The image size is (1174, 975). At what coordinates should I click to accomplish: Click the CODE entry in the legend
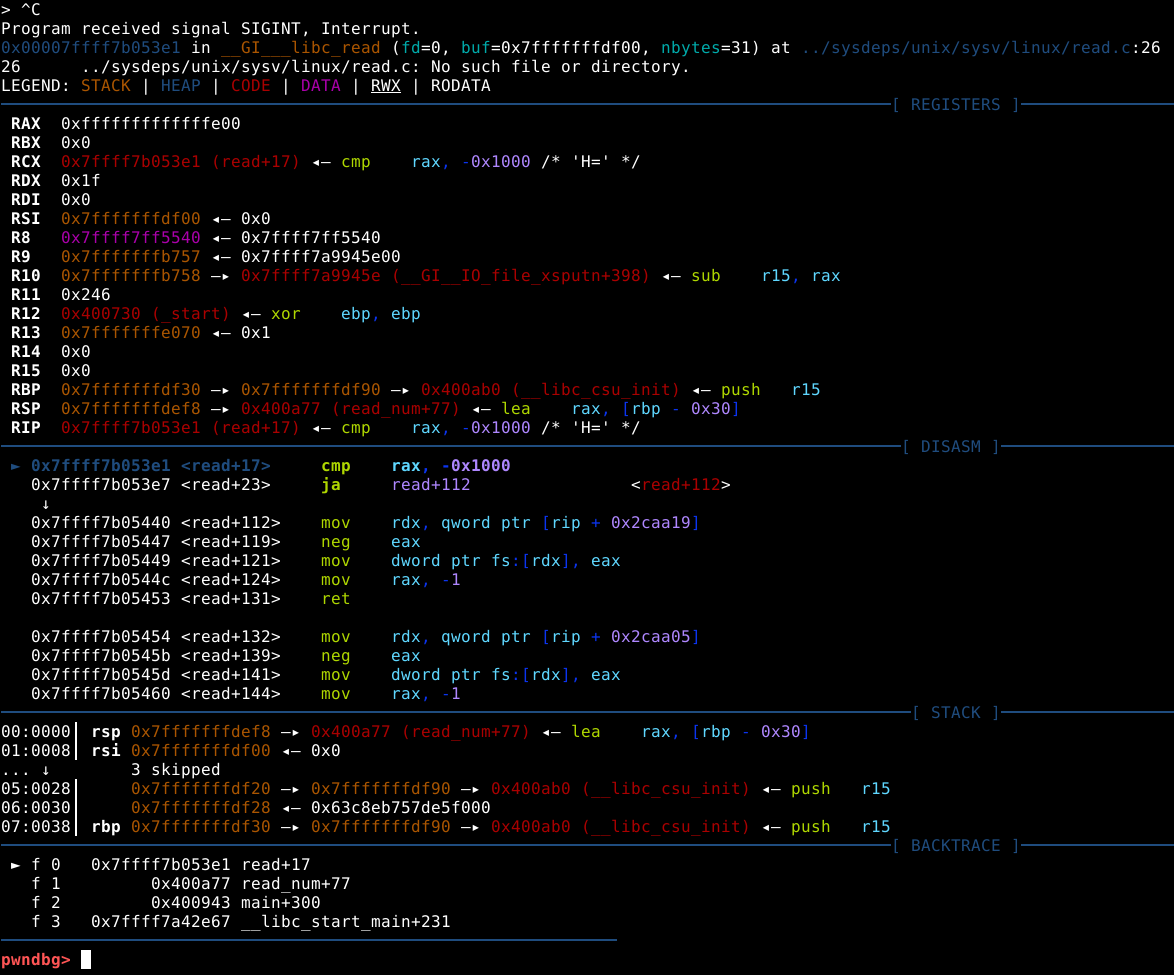(250, 86)
